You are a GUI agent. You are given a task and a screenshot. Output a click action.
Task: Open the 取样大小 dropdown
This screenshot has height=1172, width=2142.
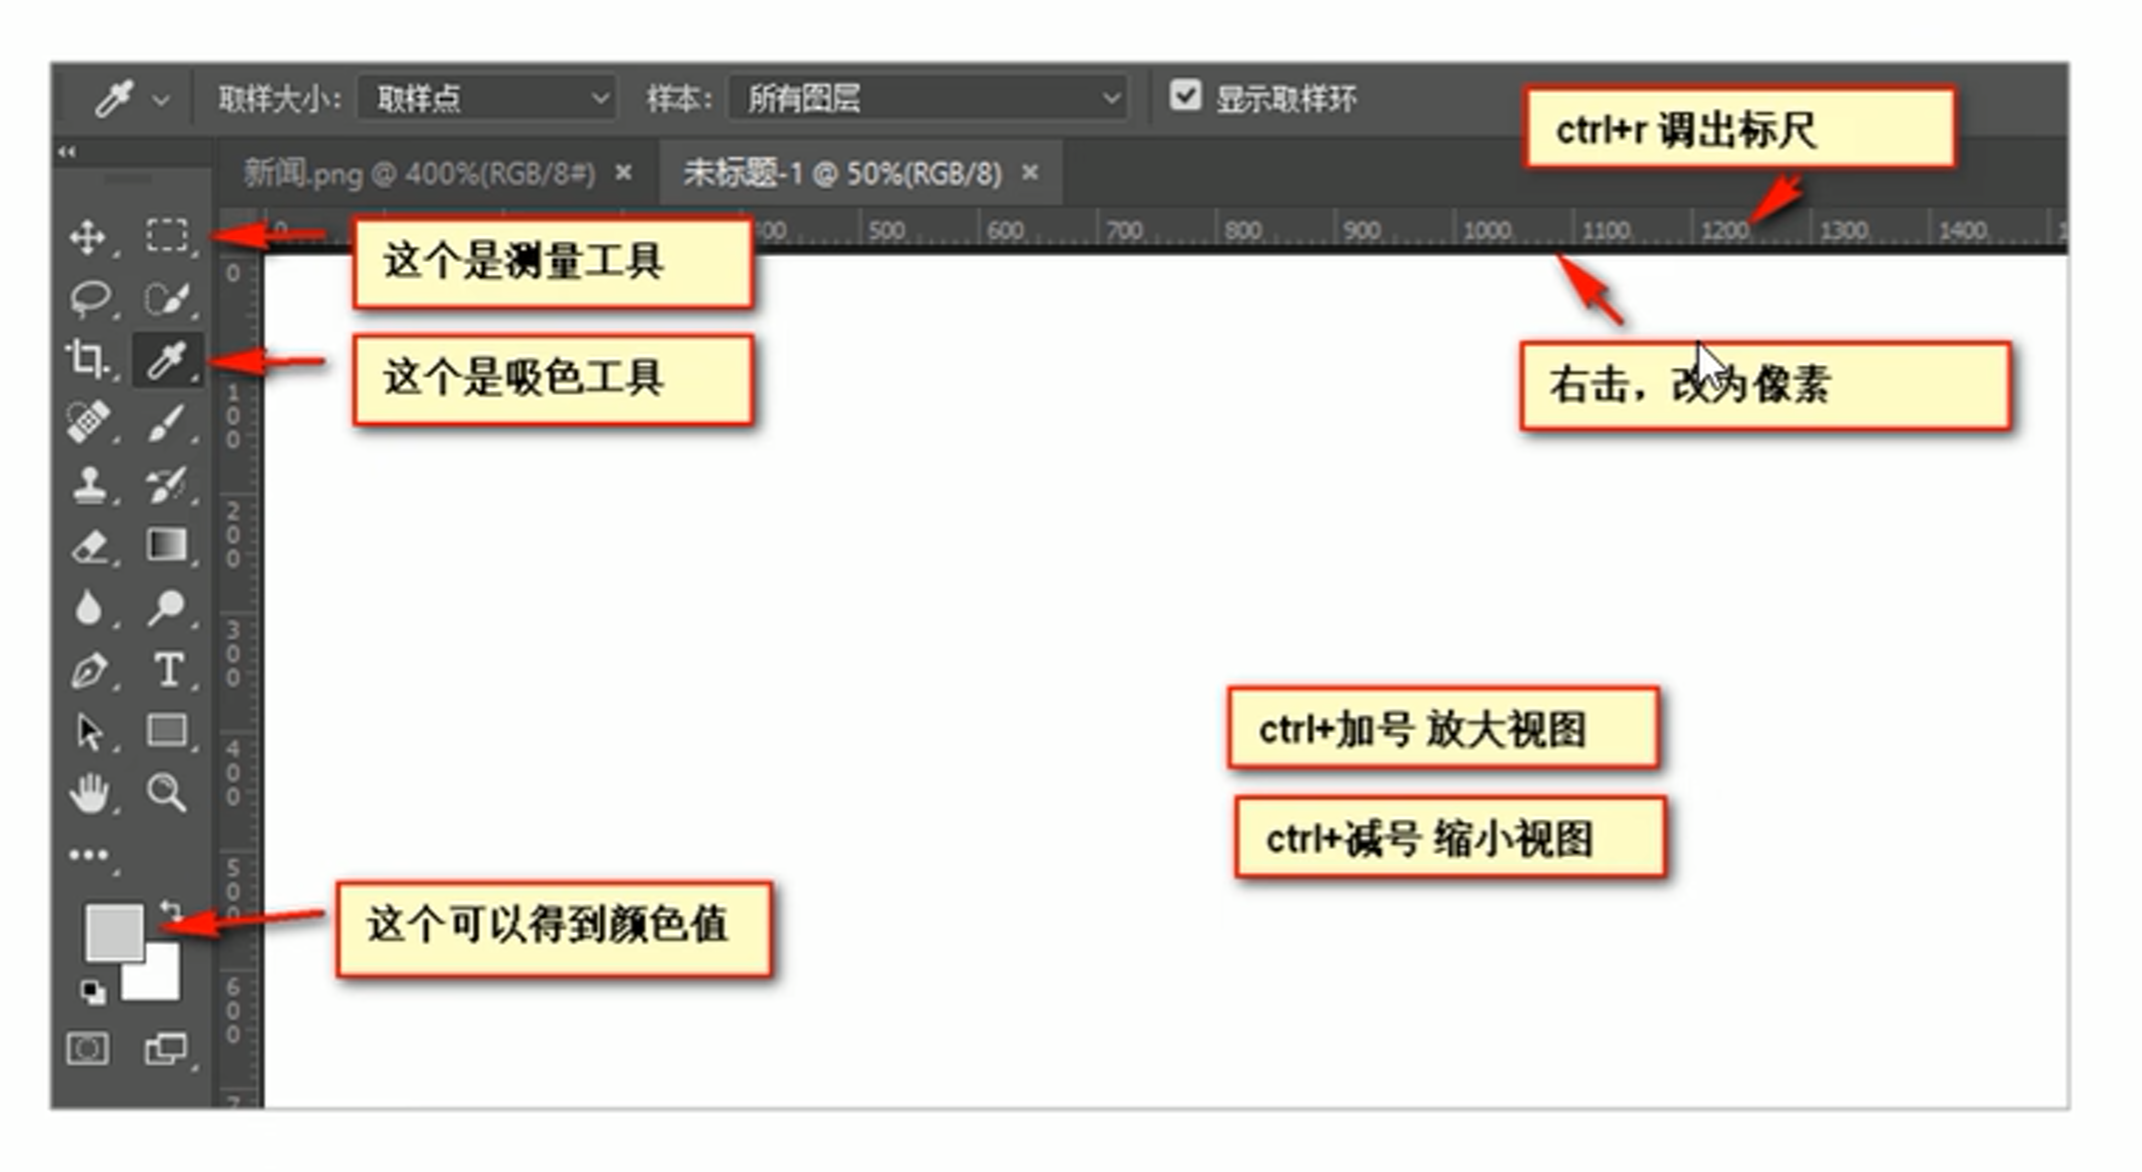(487, 98)
